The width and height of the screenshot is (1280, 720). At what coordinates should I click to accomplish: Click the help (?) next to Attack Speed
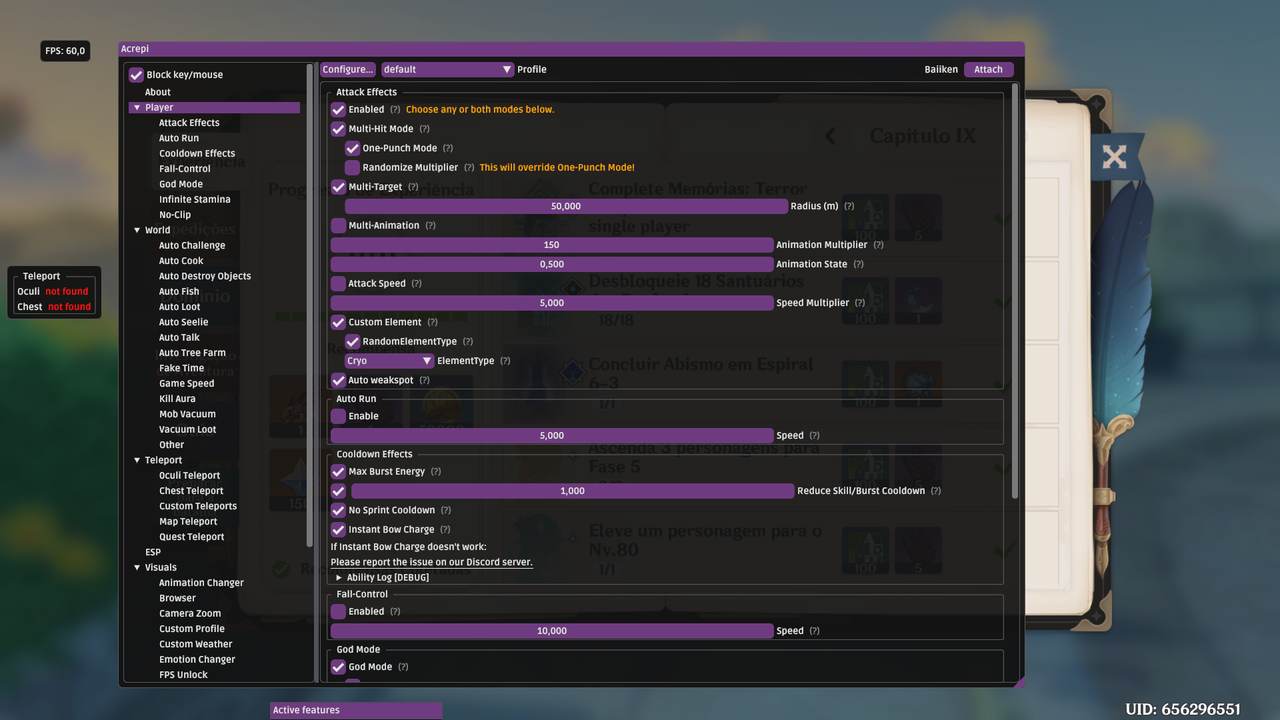(416, 283)
